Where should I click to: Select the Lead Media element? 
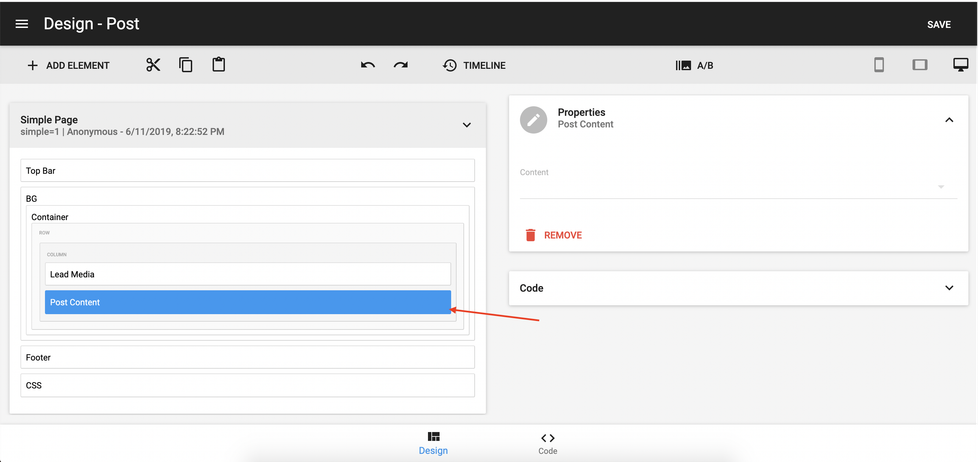247,274
